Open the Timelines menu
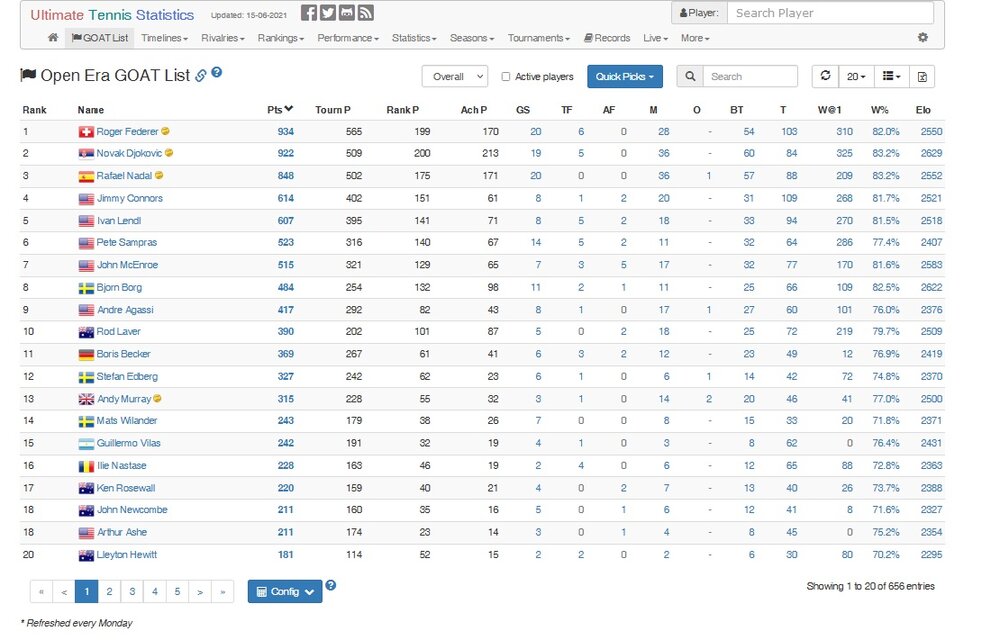1000x640 pixels. [x=165, y=38]
